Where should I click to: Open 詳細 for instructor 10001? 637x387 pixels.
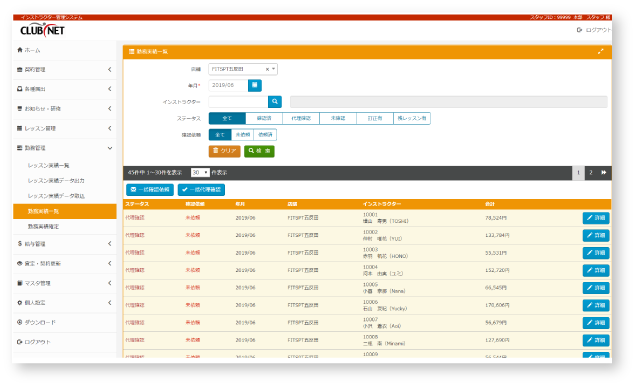(x=596, y=218)
